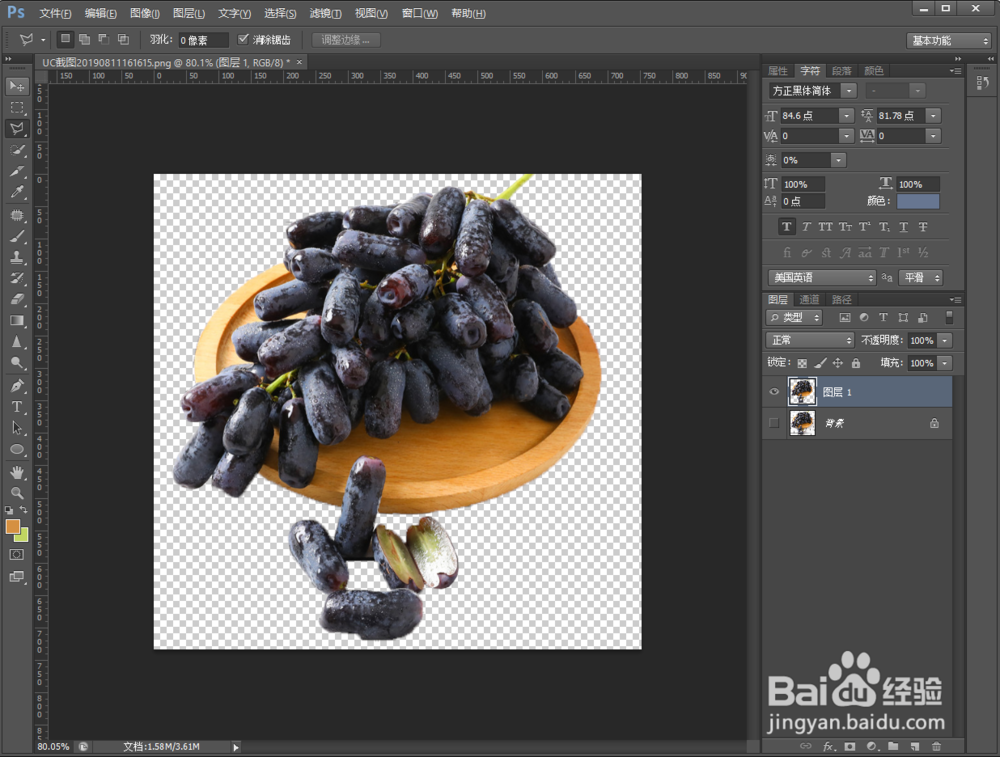The width and height of the screenshot is (1000, 757).
Task: Click the type layer filter icon
Action: pos(883,317)
